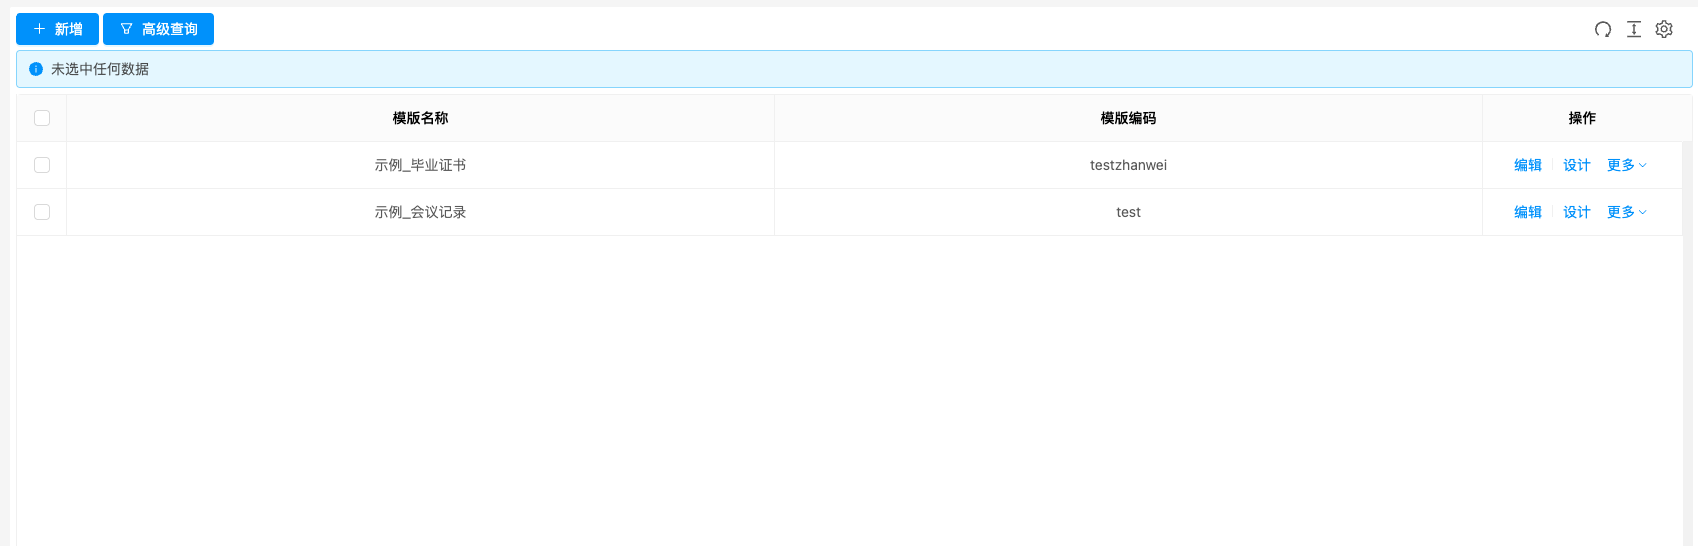This screenshot has width=1698, height=546.
Task: Click 编辑 for 示例_会议记录
Action: click(1528, 212)
